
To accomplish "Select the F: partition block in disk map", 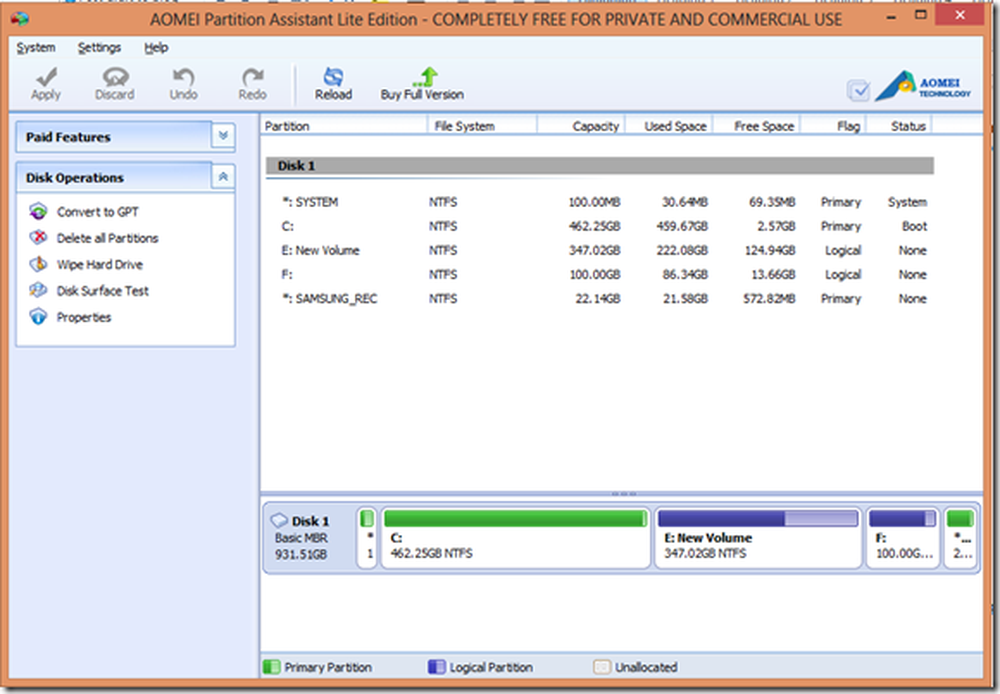I will pos(902,537).
